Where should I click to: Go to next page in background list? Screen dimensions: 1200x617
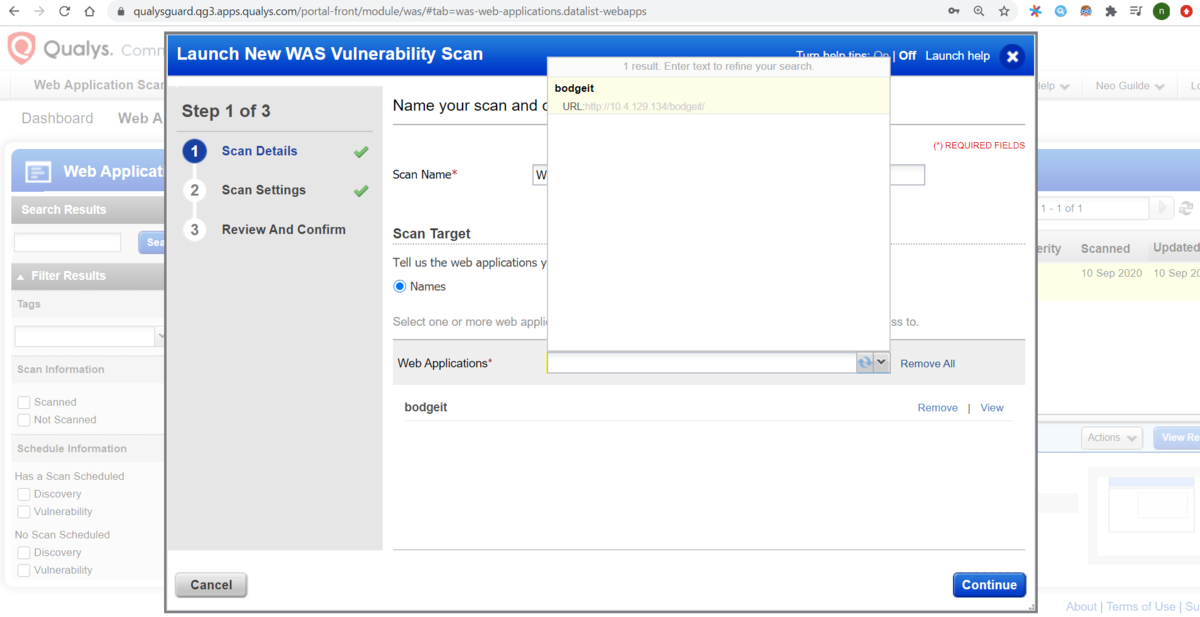pyautogui.click(x=1162, y=208)
